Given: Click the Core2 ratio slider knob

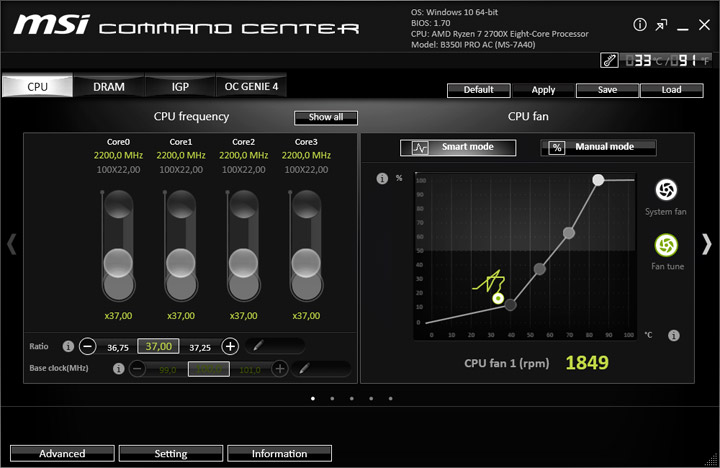Looking at the screenshot, I should (243, 263).
